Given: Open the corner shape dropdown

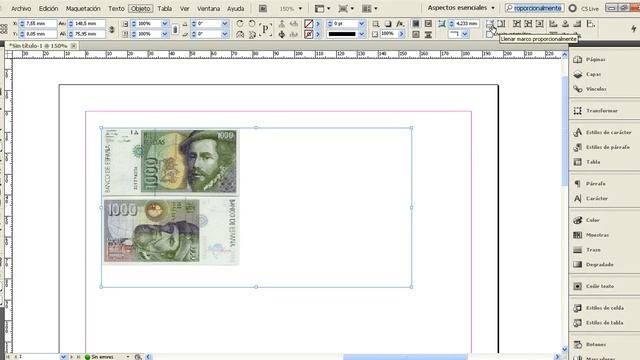Looking at the screenshot, I should (x=465, y=34).
